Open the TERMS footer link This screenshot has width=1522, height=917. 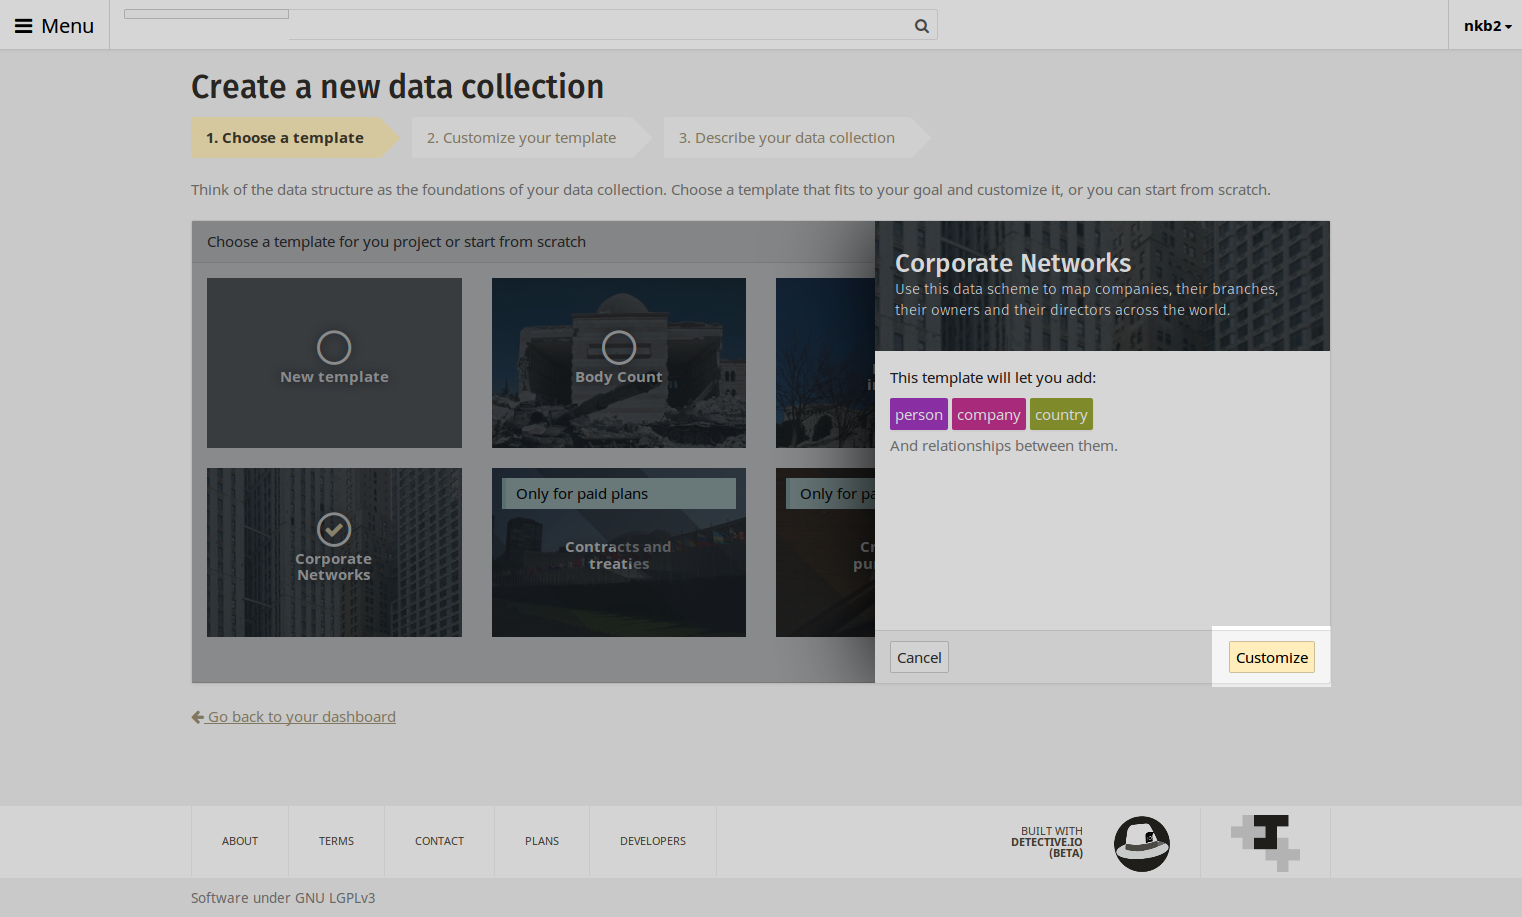pyautogui.click(x=336, y=841)
